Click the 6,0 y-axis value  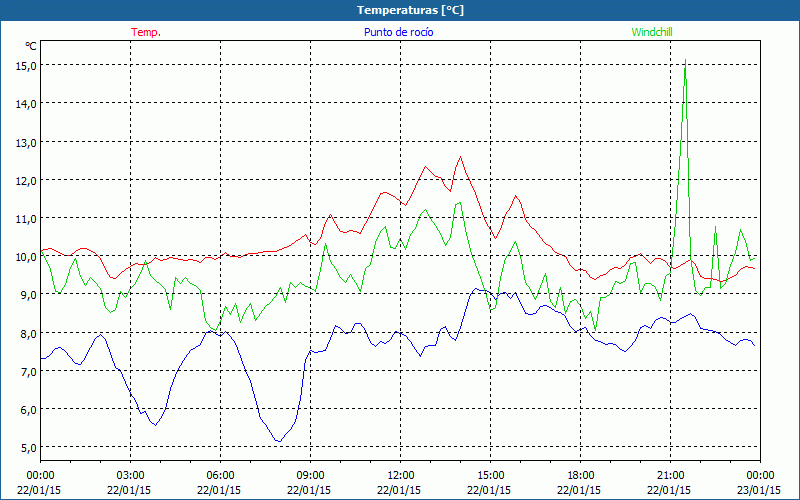point(28,410)
